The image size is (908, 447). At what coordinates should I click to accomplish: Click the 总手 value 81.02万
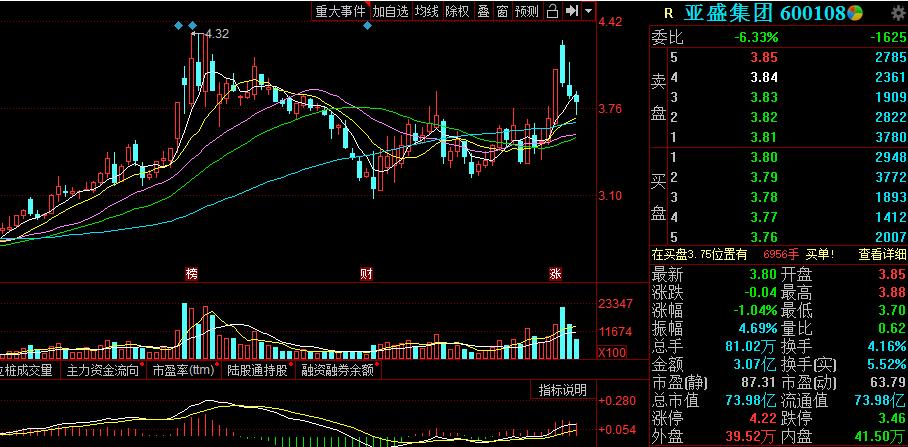(x=752, y=346)
